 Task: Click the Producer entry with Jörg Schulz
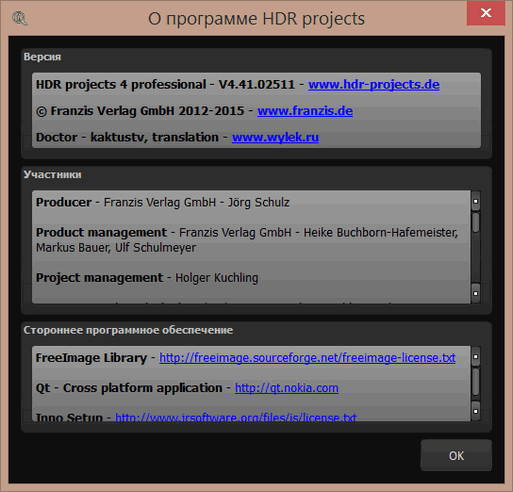click(x=163, y=202)
